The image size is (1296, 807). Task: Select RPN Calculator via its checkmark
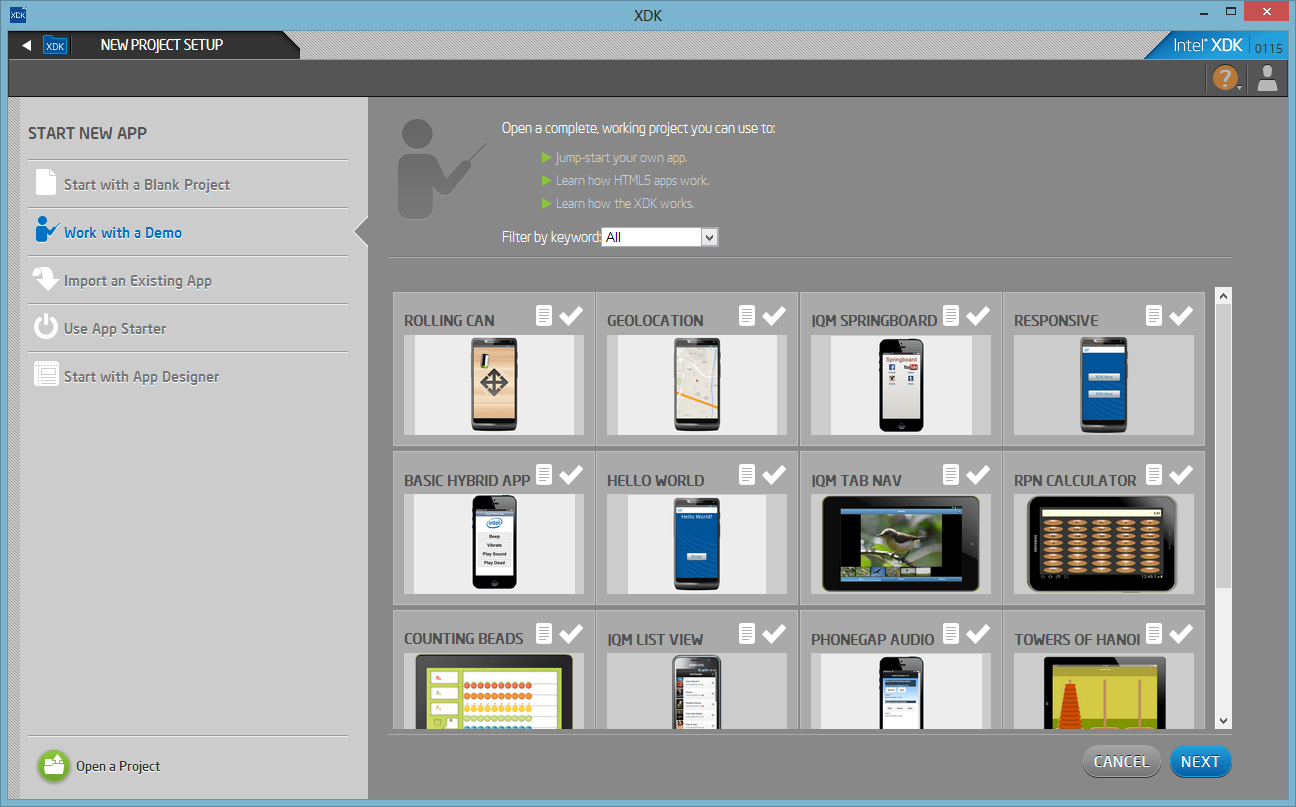pyautogui.click(x=1181, y=474)
